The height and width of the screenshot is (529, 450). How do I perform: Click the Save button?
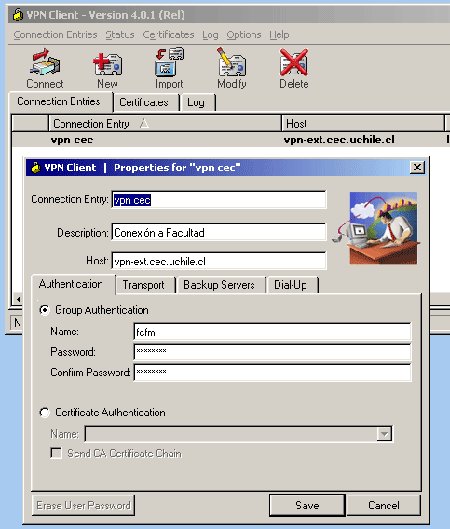pos(307,505)
